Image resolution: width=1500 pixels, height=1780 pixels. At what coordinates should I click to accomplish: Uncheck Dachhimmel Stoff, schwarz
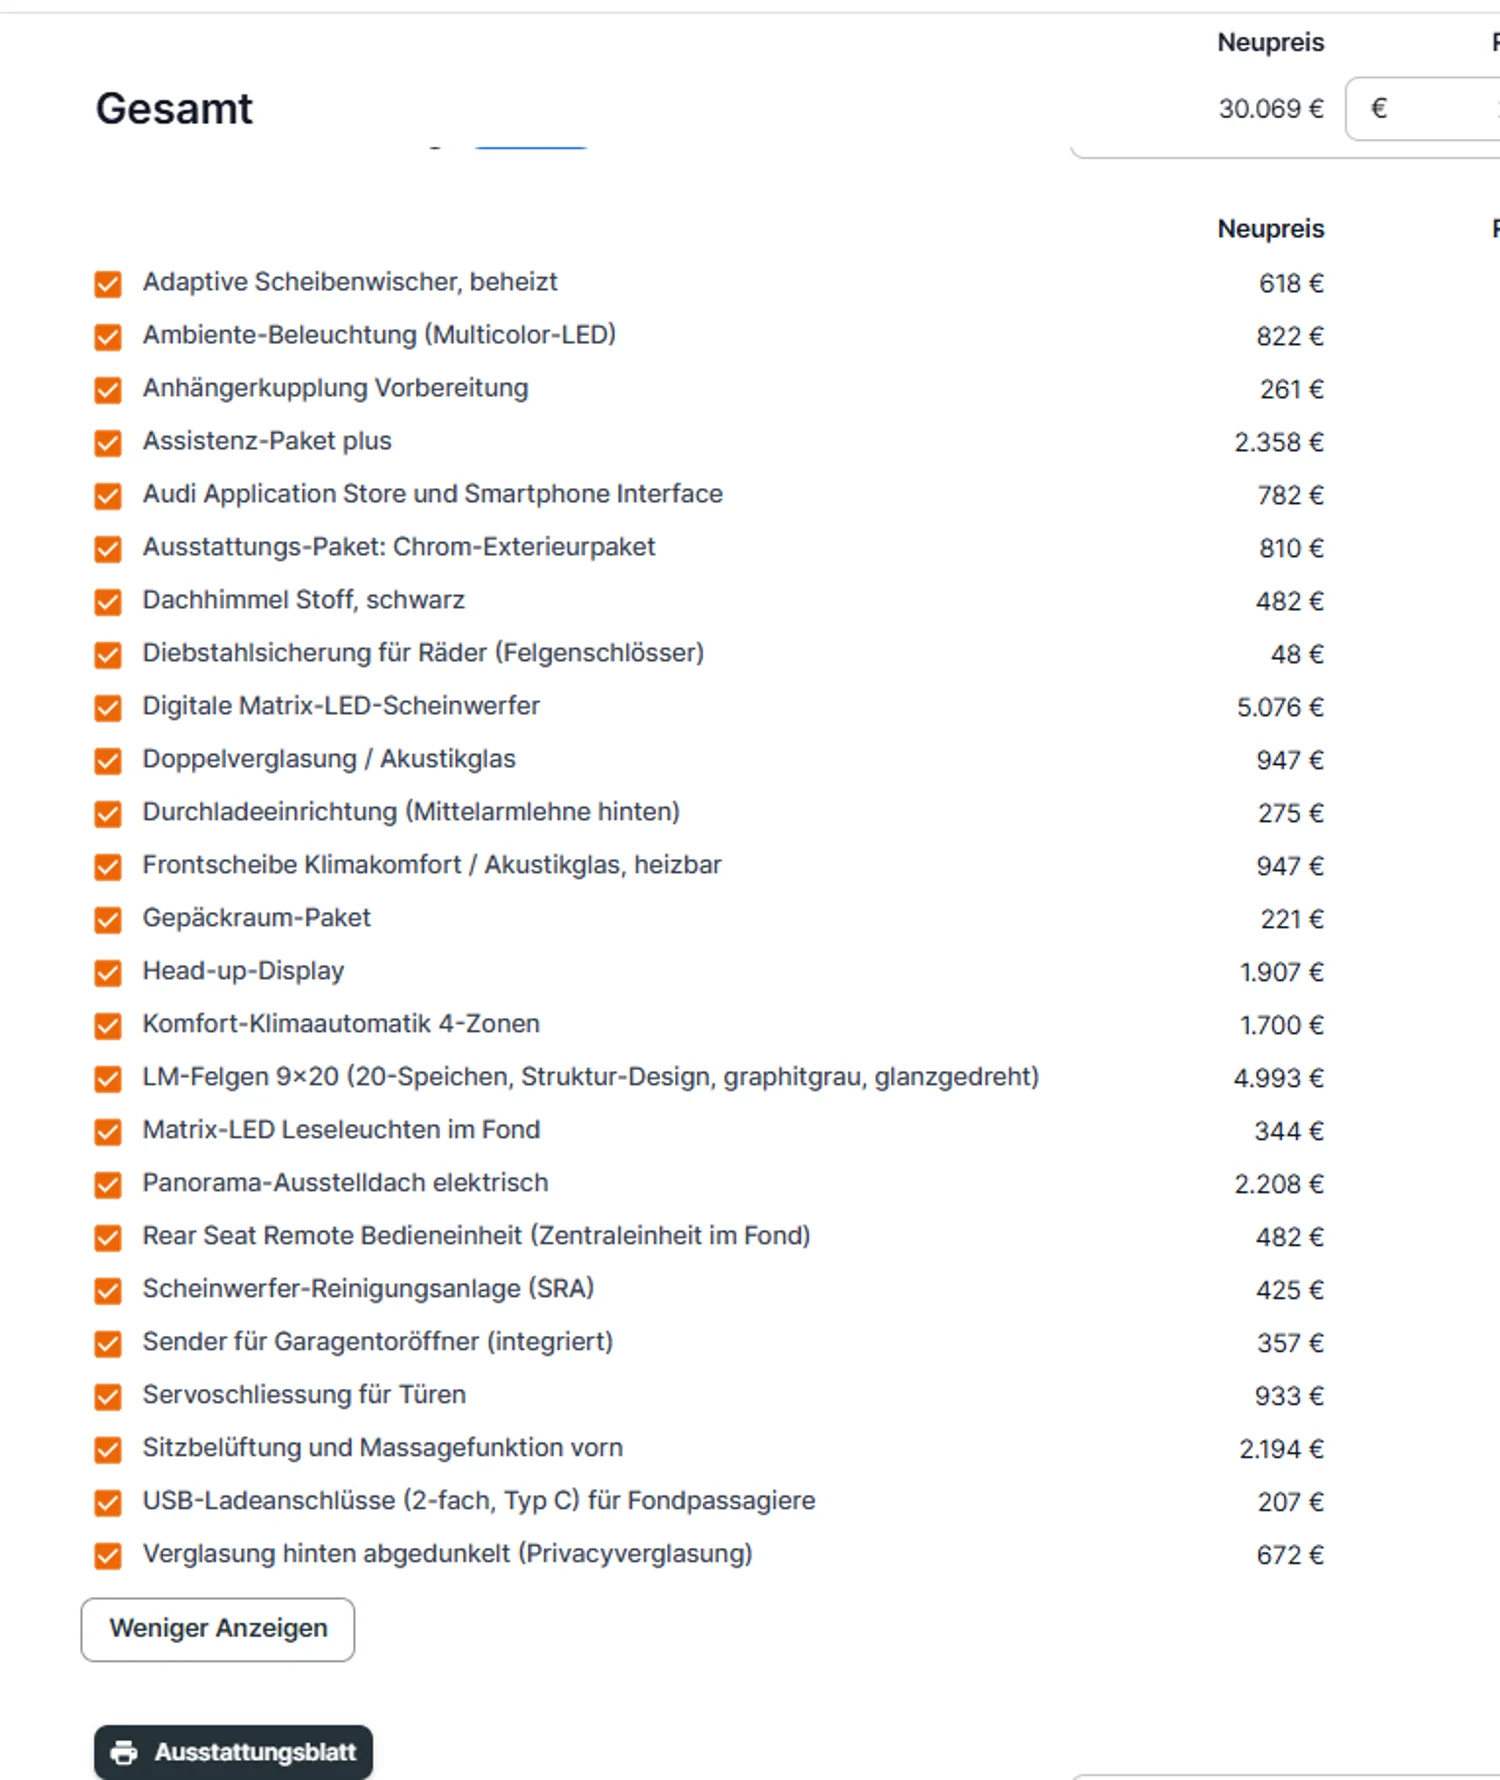coord(108,602)
